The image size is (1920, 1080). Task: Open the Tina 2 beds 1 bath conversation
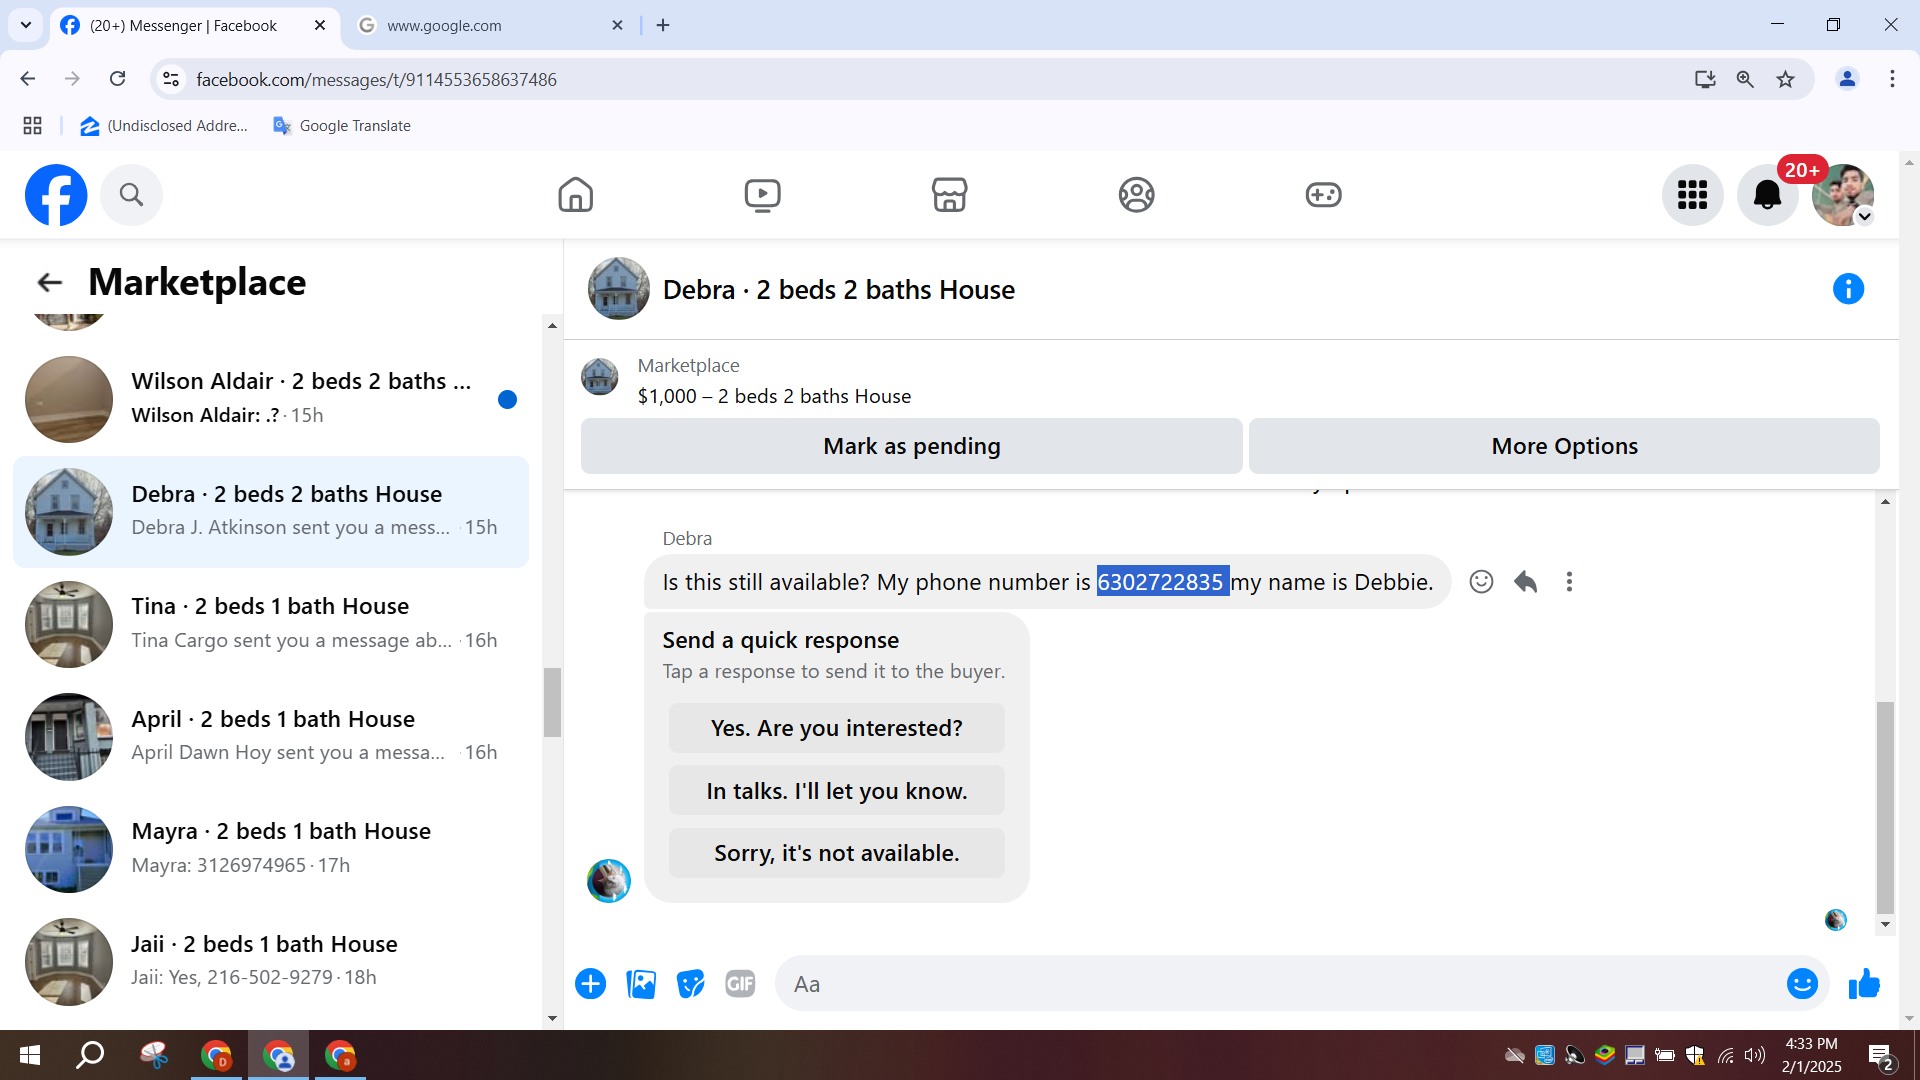[270, 623]
